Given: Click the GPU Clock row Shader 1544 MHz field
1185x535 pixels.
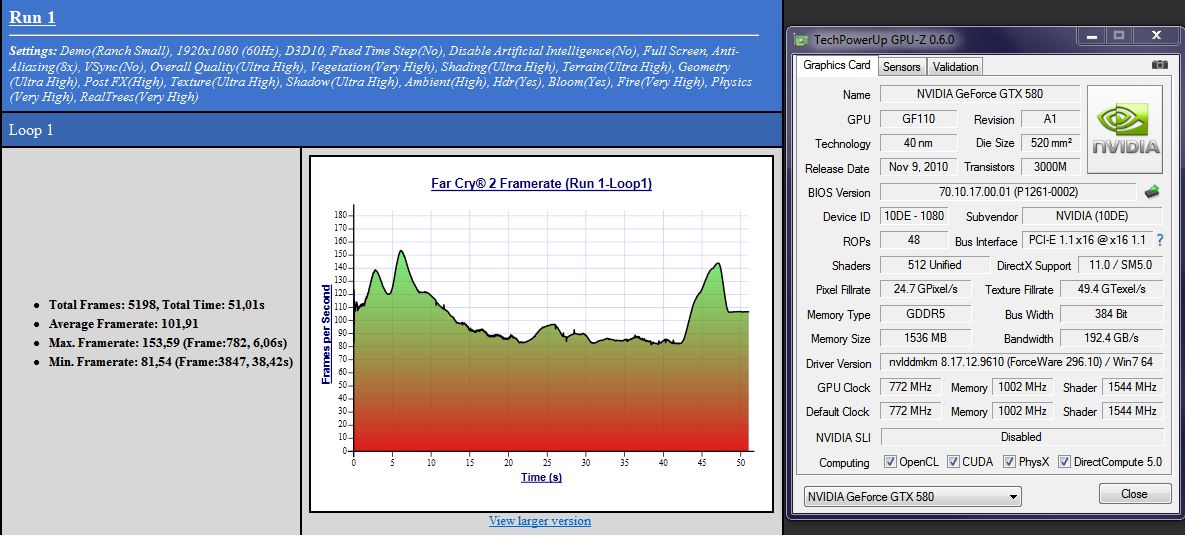Looking at the screenshot, I should [1133, 387].
